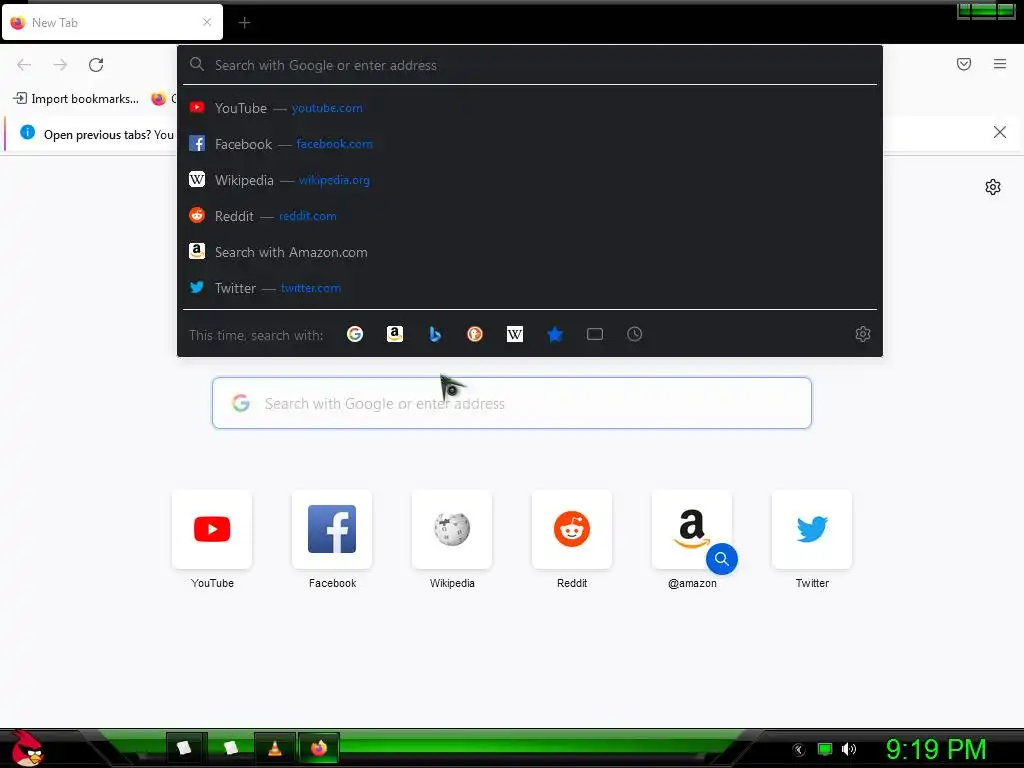Viewport: 1024px width, 768px height.
Task: Expand hidden tray icons arrow
Action: [x=799, y=750]
